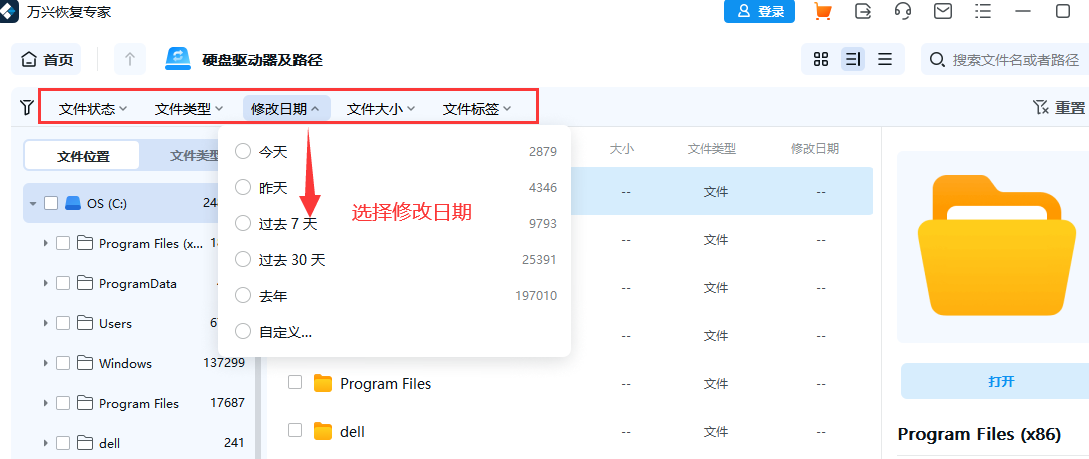Check the Users tree checkbox
The image size is (1089, 459).
click(x=63, y=324)
